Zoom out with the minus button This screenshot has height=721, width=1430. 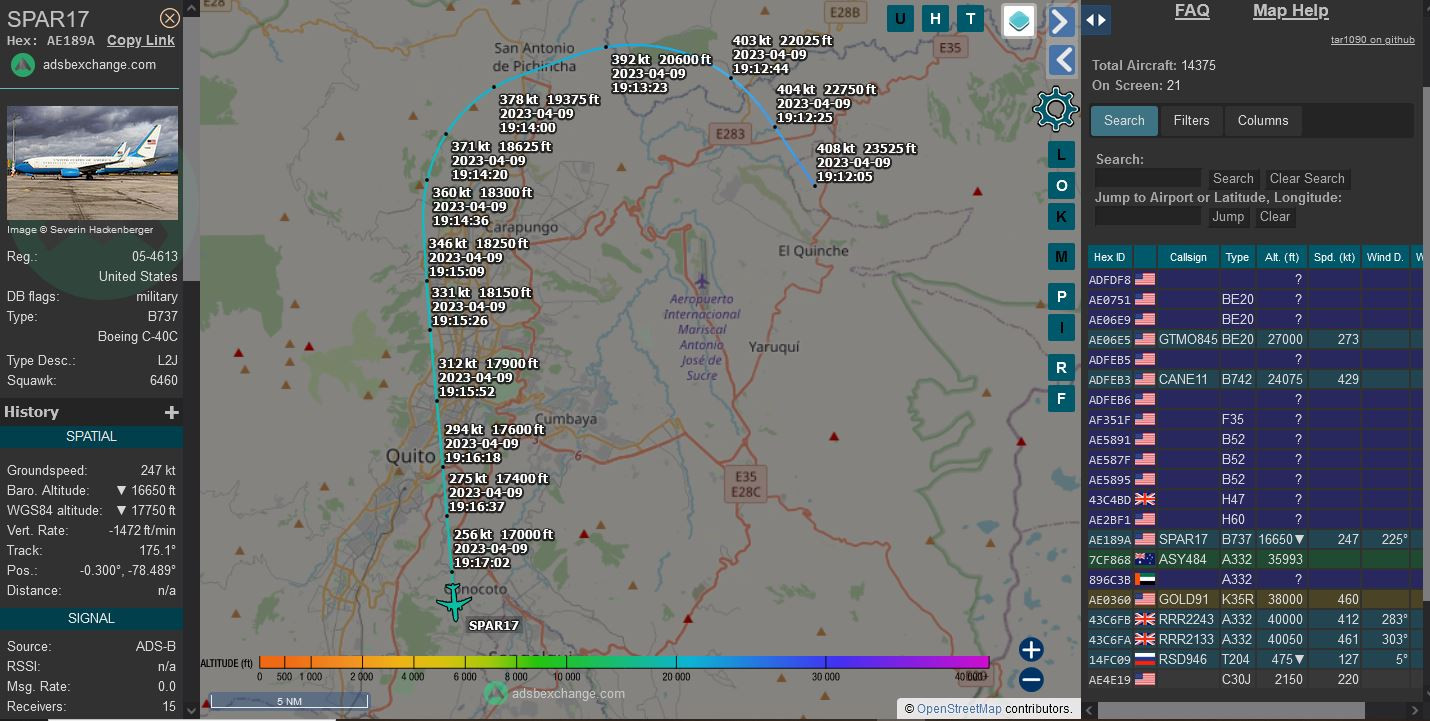pyautogui.click(x=1031, y=680)
